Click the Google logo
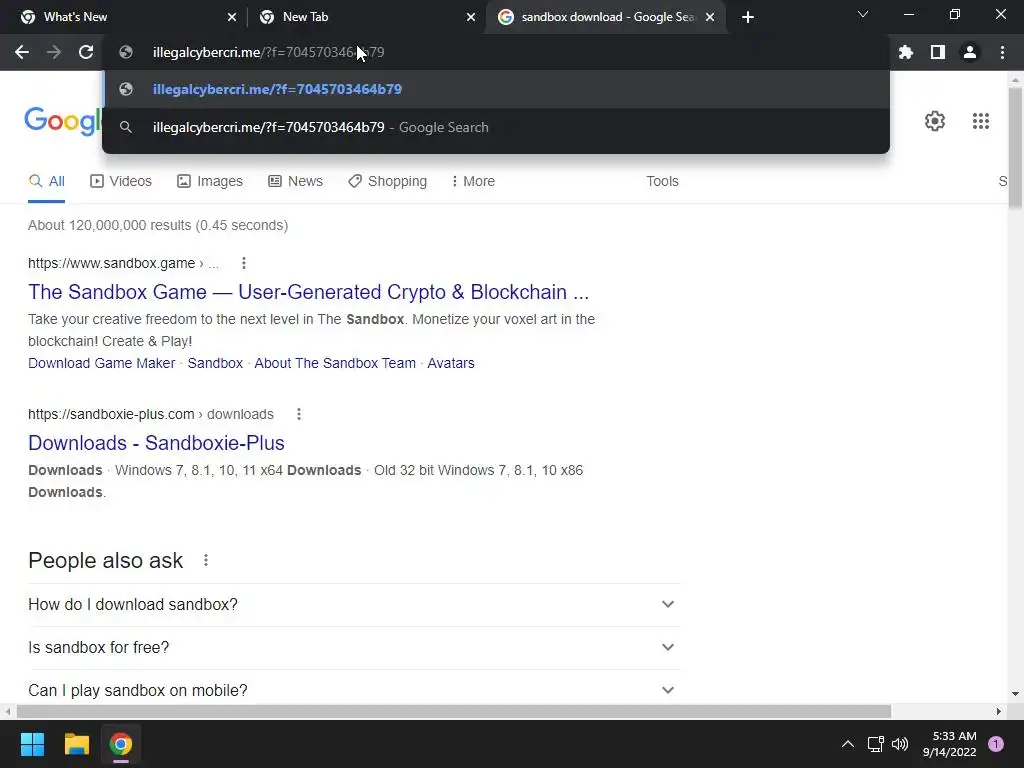Screen dimensions: 1024x768 click(x=63, y=121)
